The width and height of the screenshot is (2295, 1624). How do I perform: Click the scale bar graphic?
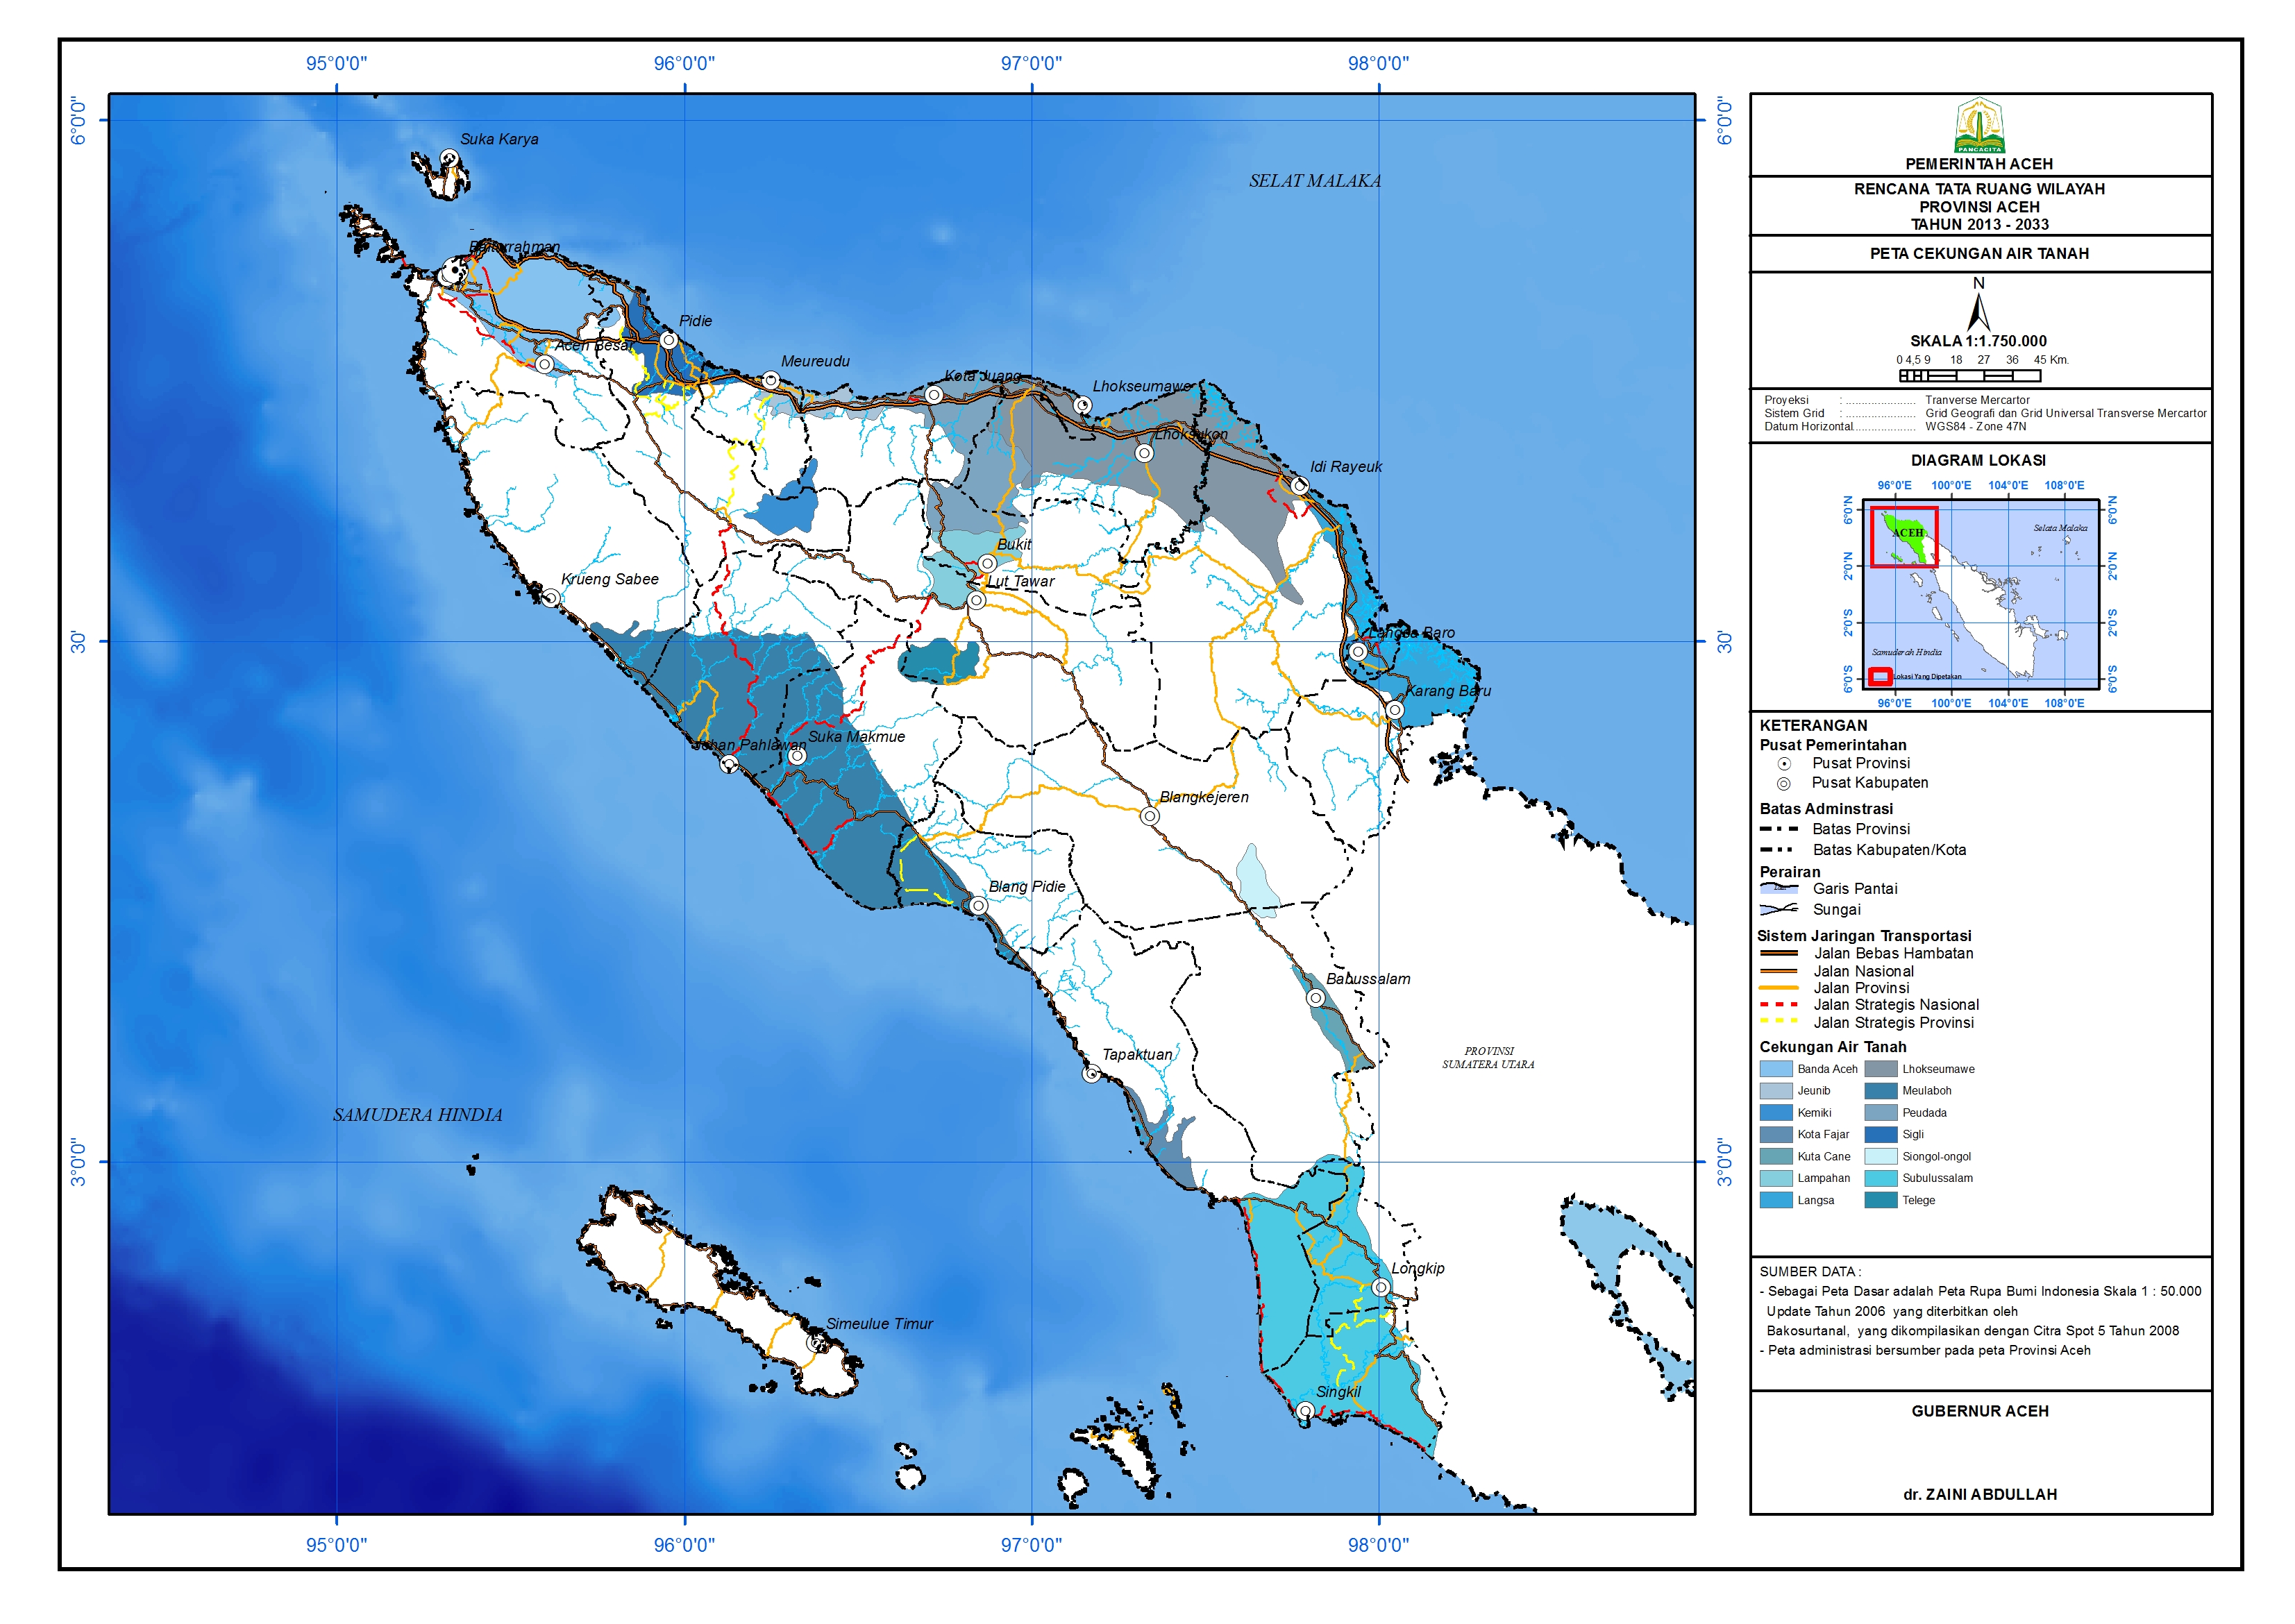click(1969, 376)
